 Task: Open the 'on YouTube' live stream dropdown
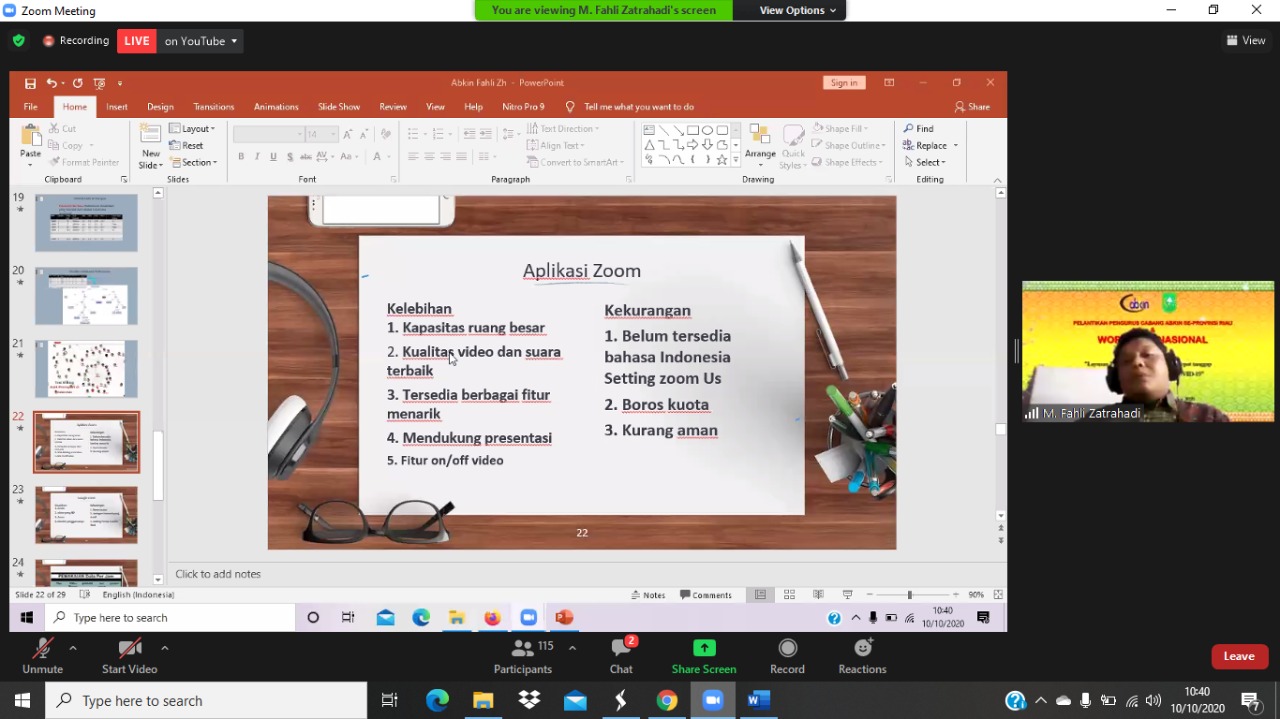click(201, 41)
